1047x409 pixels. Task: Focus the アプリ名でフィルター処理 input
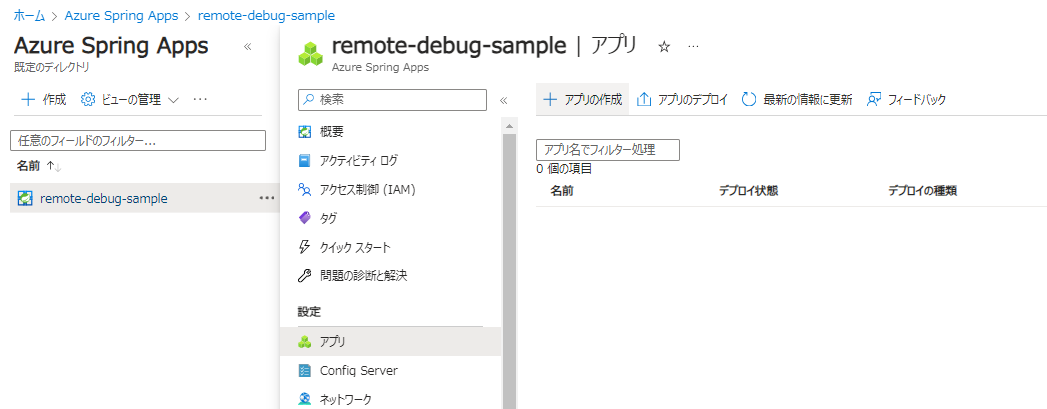(x=608, y=150)
